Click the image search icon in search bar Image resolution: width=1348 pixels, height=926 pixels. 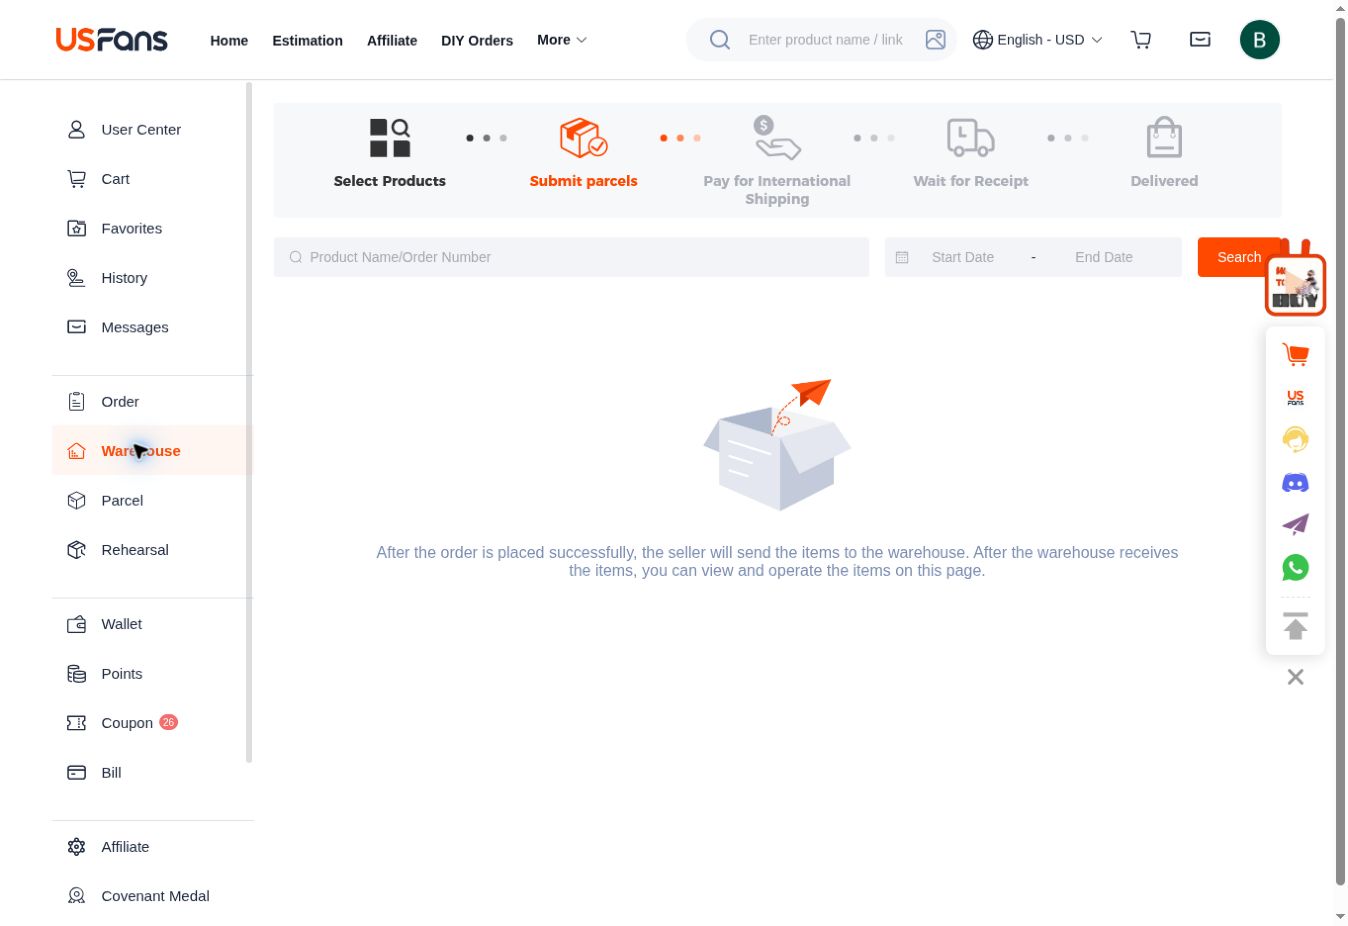(936, 40)
